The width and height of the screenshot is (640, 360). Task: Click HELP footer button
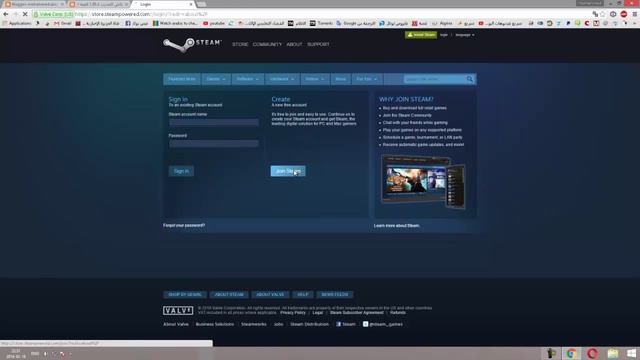click(303, 294)
